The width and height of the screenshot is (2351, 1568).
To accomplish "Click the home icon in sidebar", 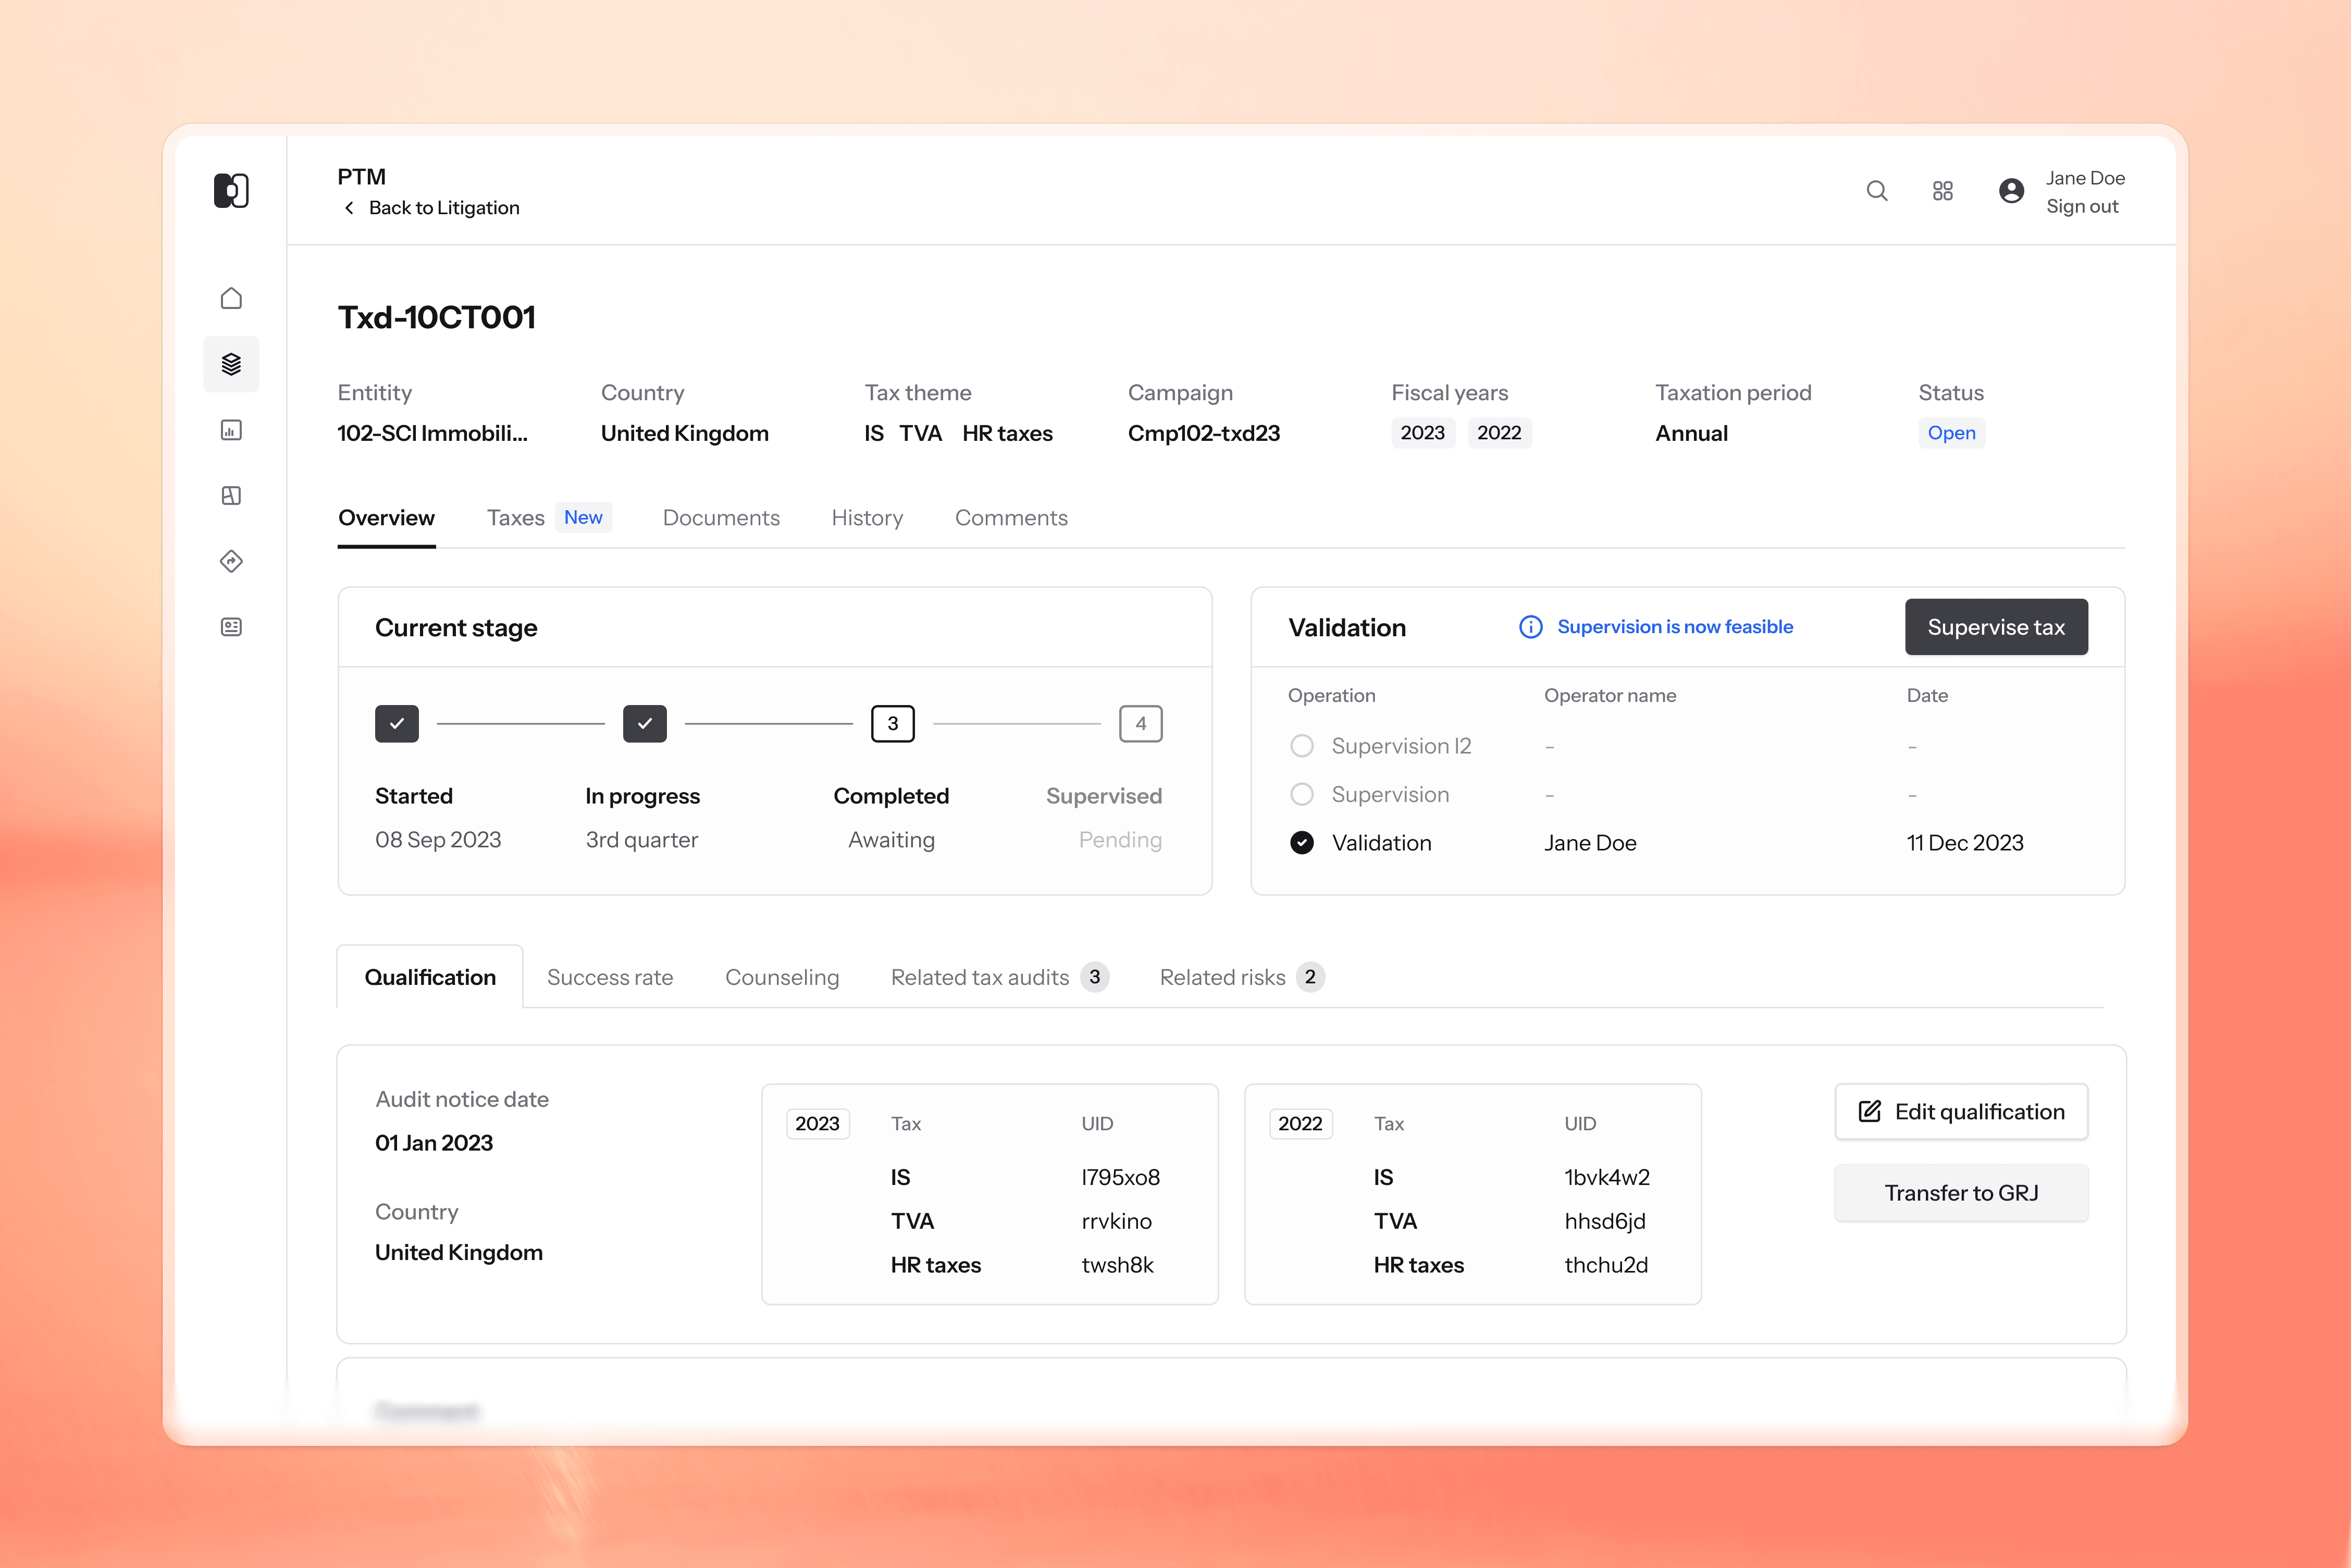I will [x=231, y=298].
